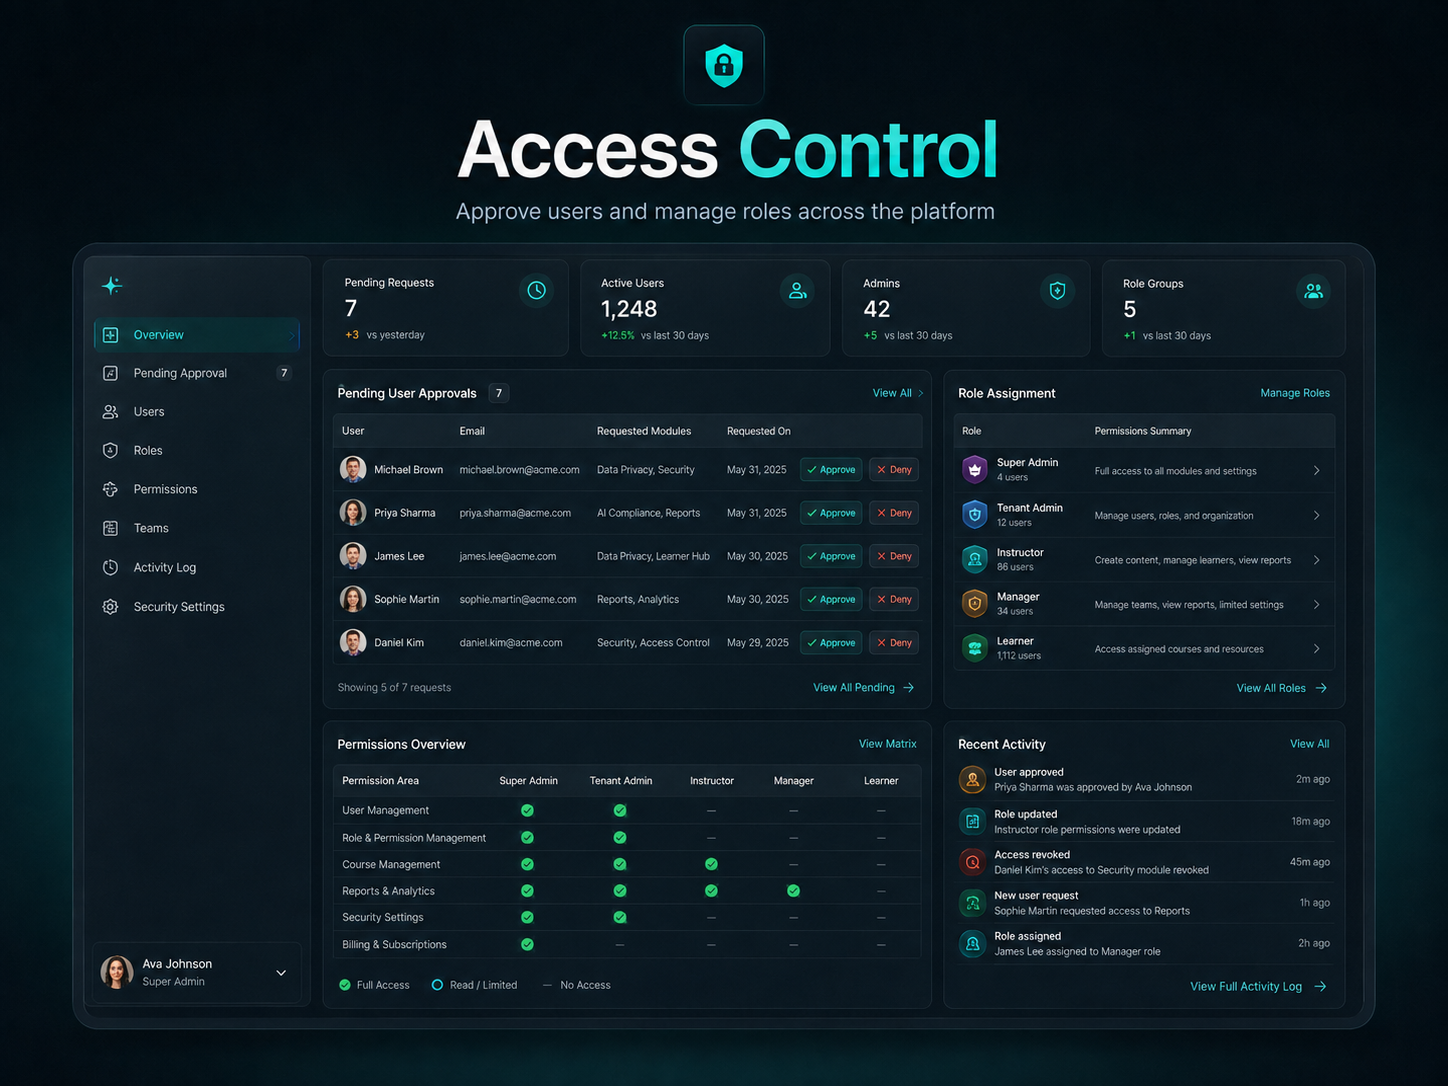Click the clock icon on Pending Requests card
Viewport: 1448px width, 1086px height.
coord(537,290)
